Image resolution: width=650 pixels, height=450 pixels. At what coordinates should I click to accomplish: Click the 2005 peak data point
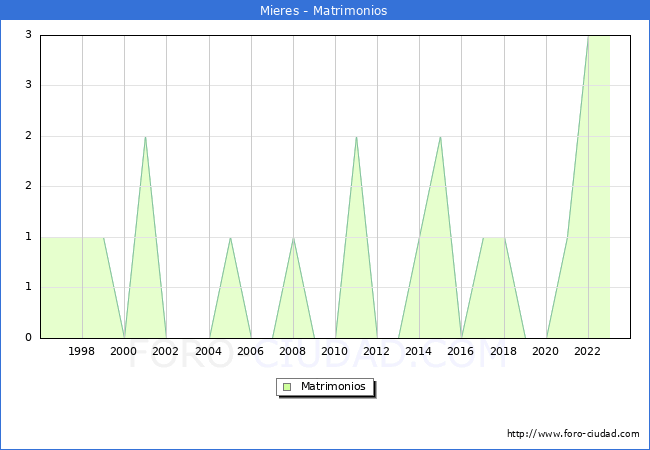[230, 238]
